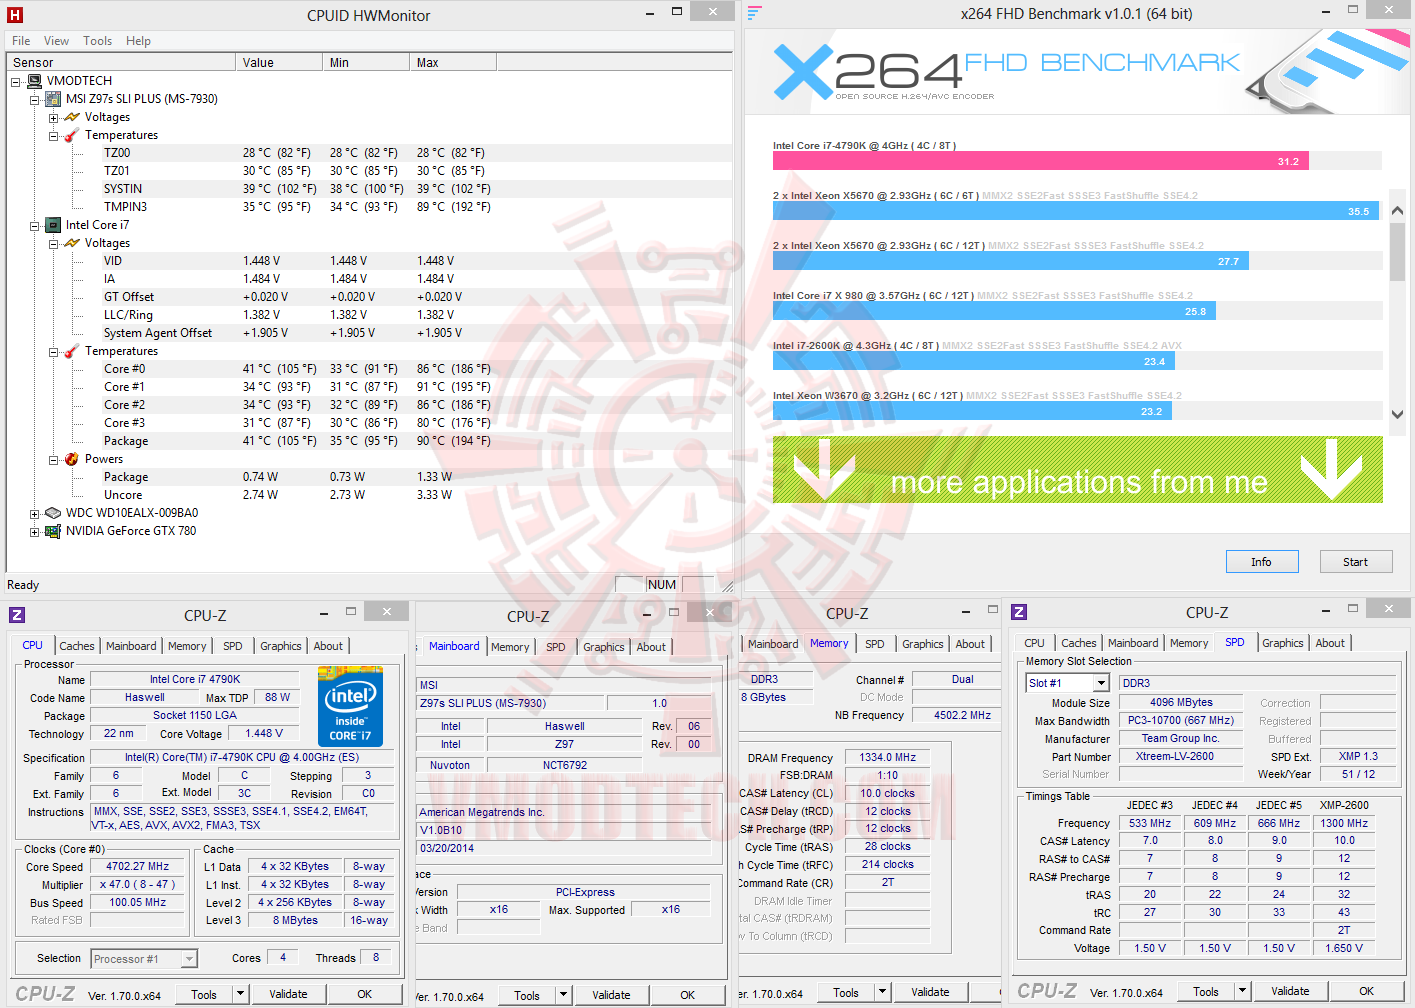Click the WDC WD10EALX hard drive icon
1415x1008 pixels.
pos(54,513)
